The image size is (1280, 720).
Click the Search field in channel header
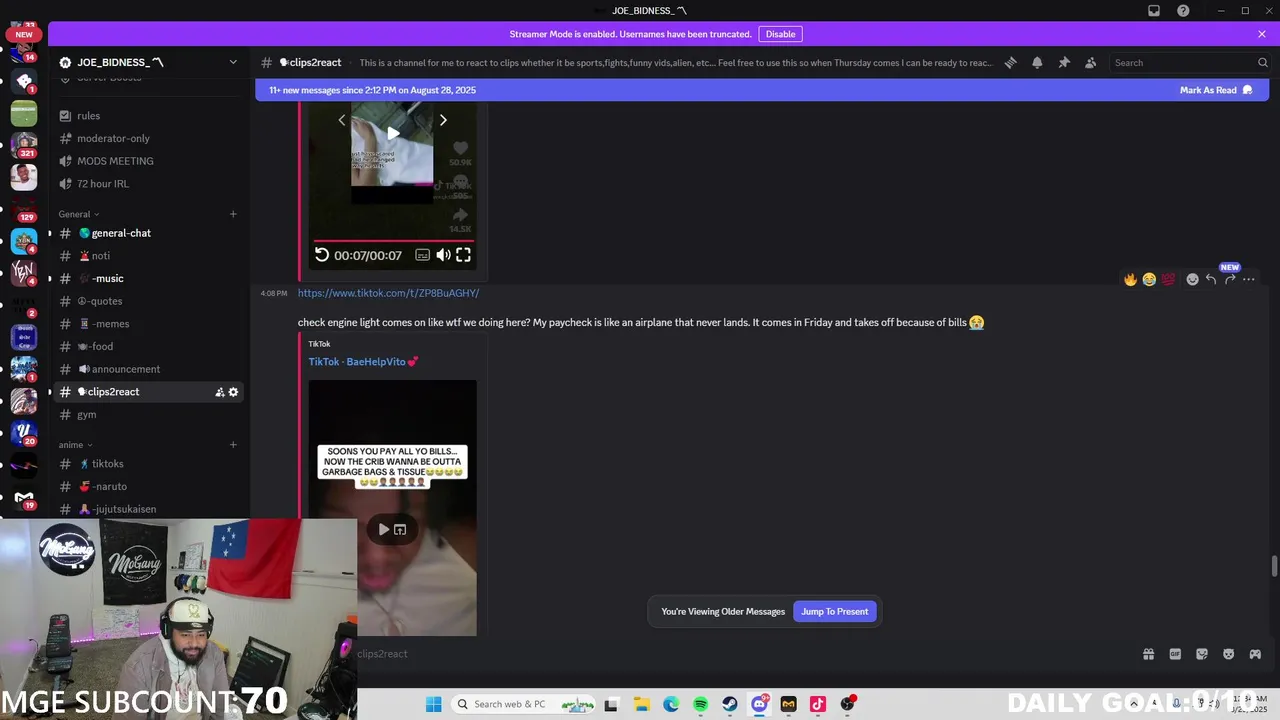click(1190, 62)
